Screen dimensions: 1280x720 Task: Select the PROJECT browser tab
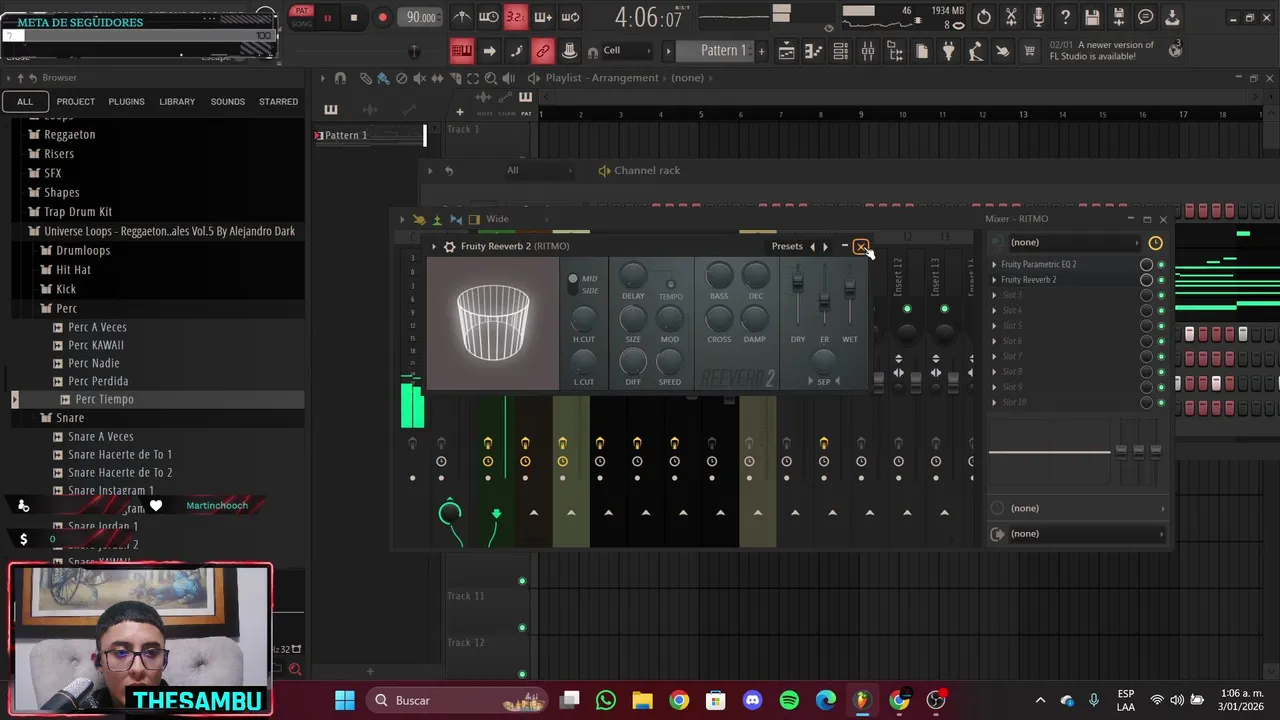click(x=76, y=101)
